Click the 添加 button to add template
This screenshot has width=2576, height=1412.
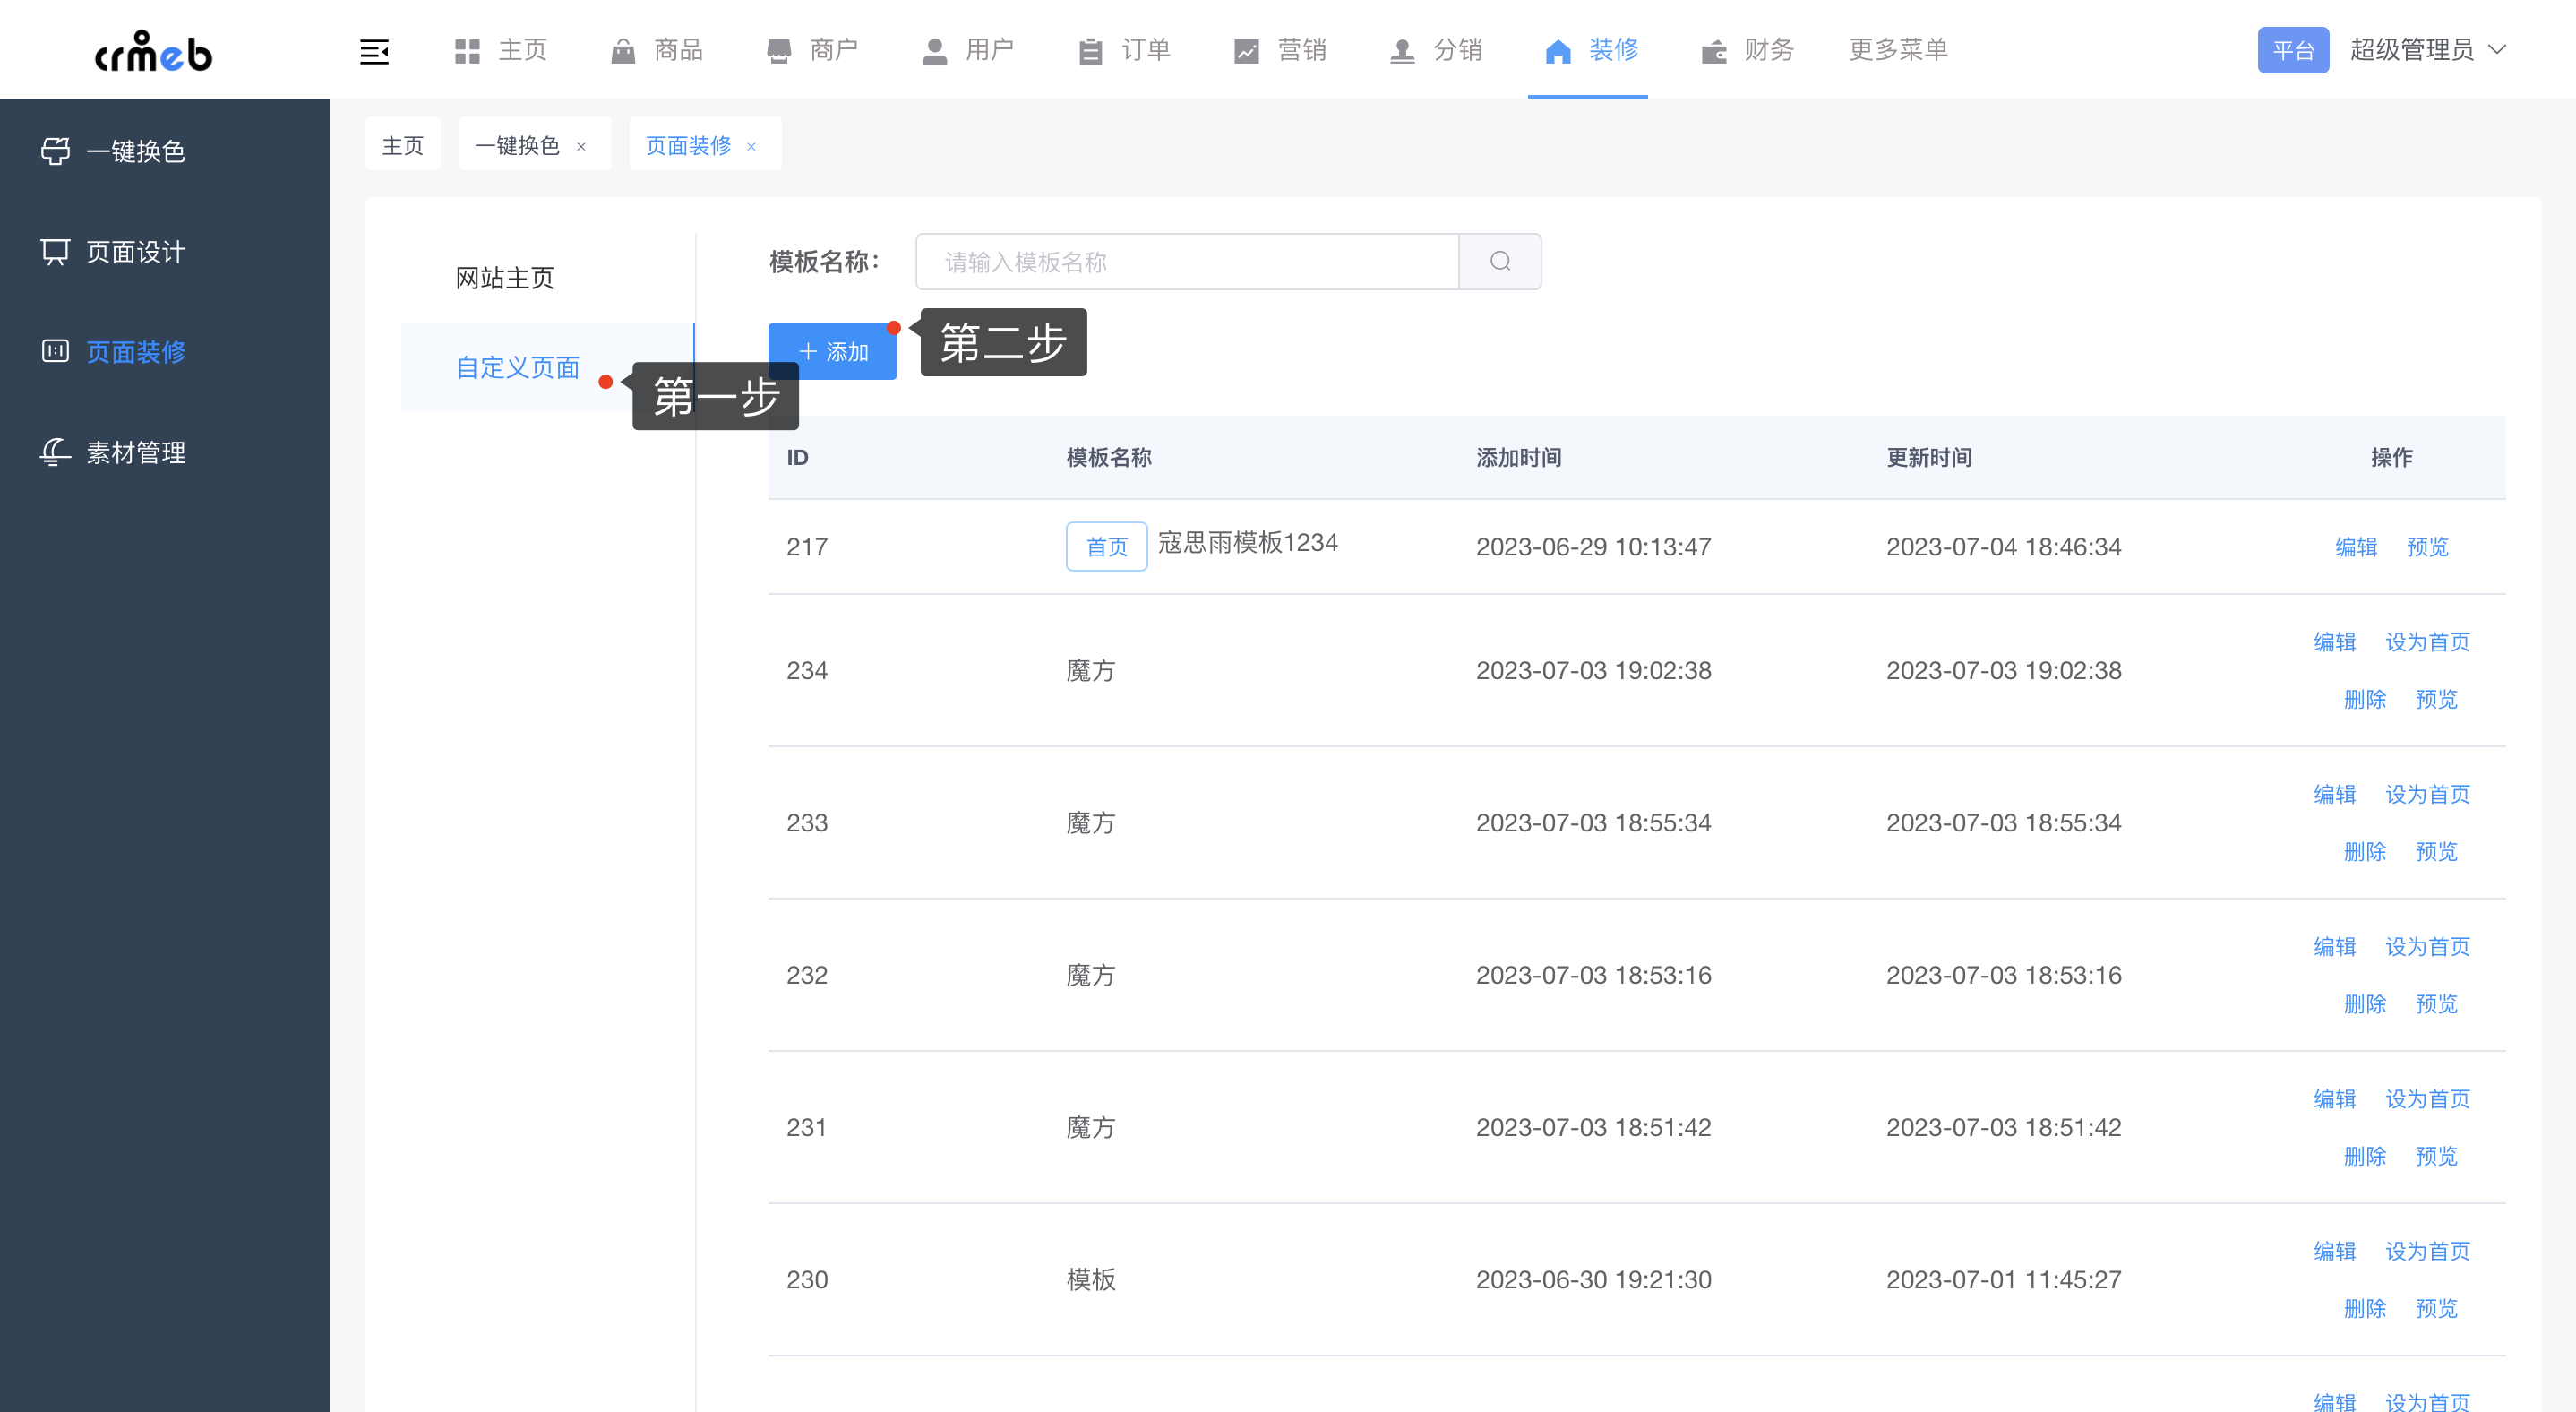[832, 351]
